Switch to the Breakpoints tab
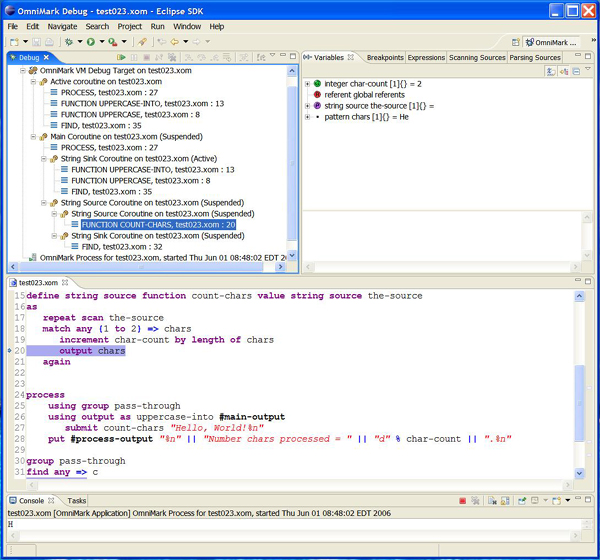600x560 pixels. click(385, 57)
